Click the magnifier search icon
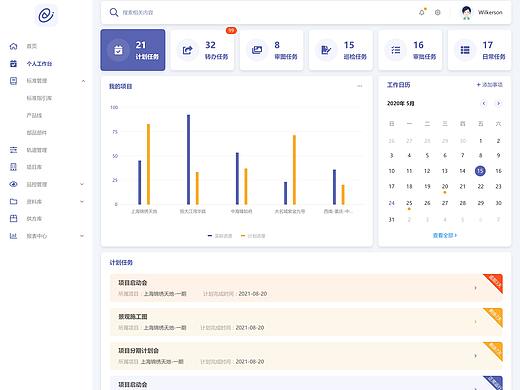This screenshot has height=390, width=520. (114, 13)
